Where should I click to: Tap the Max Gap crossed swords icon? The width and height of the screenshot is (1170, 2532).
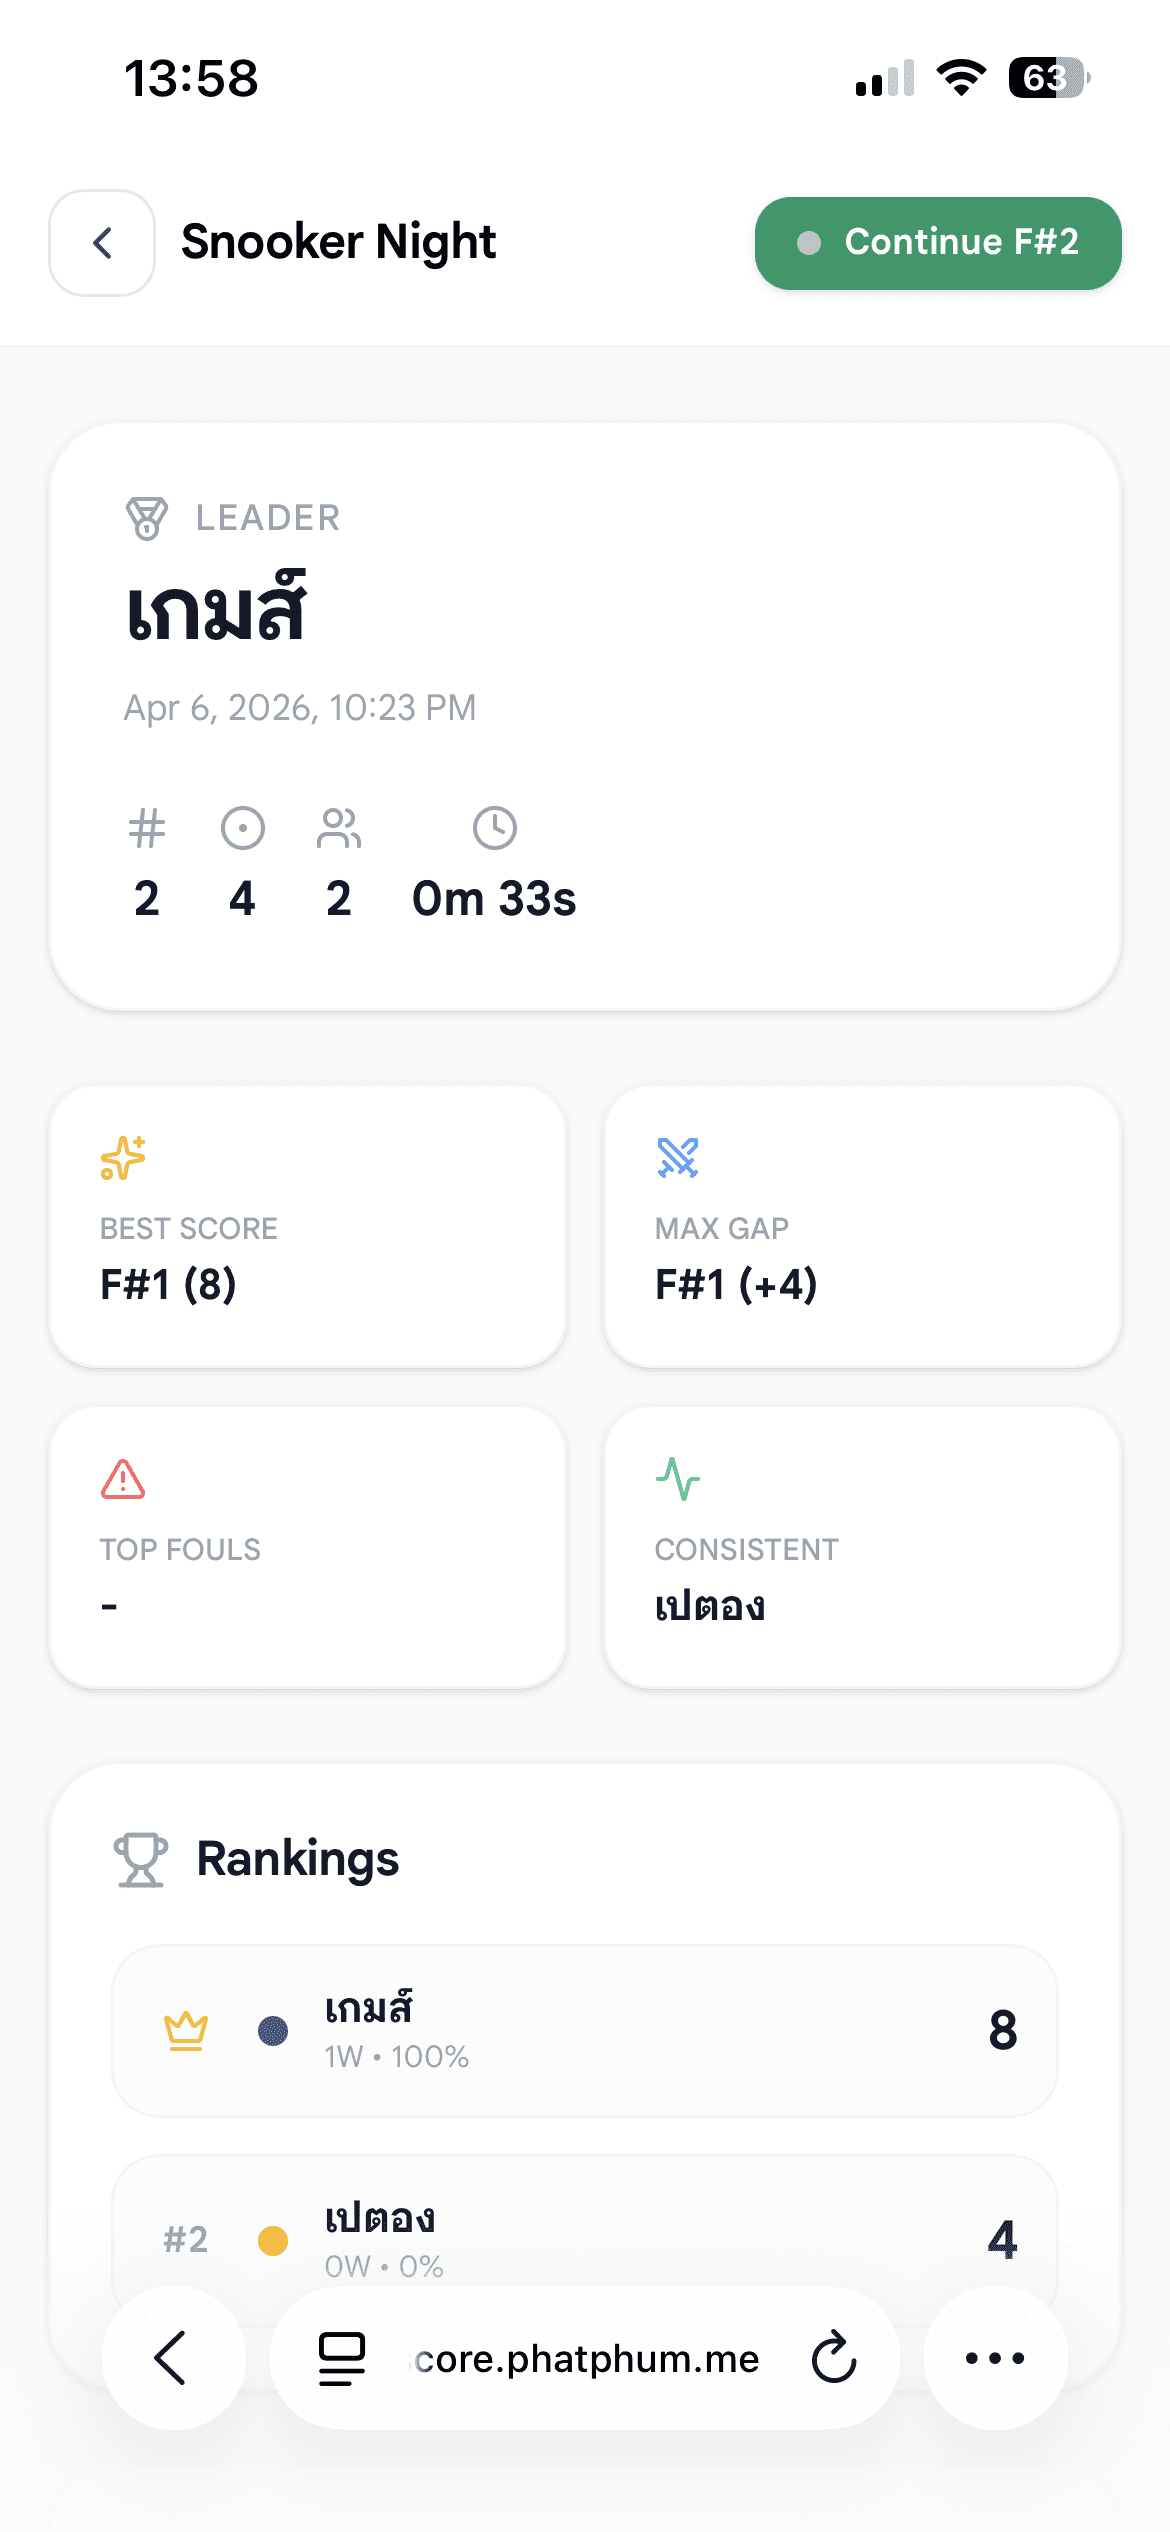(x=678, y=1158)
